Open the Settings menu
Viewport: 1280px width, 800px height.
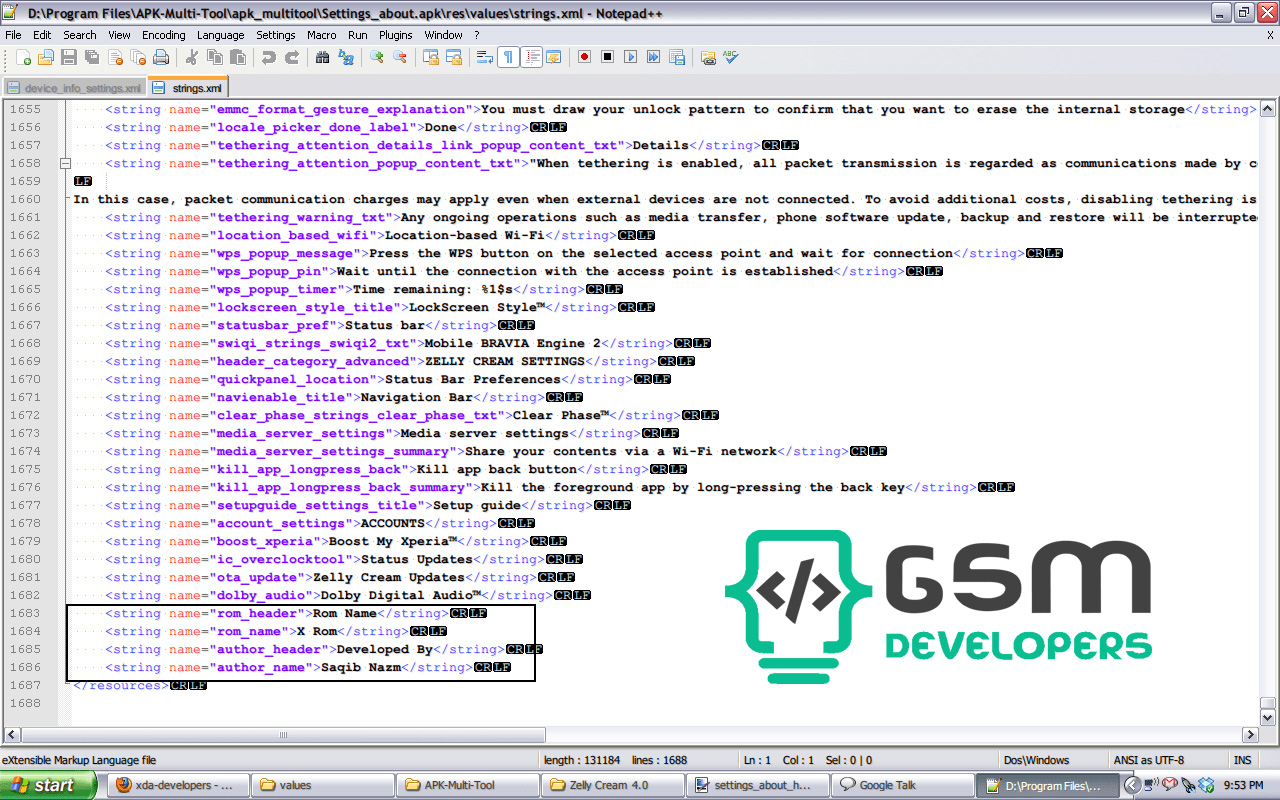276,35
